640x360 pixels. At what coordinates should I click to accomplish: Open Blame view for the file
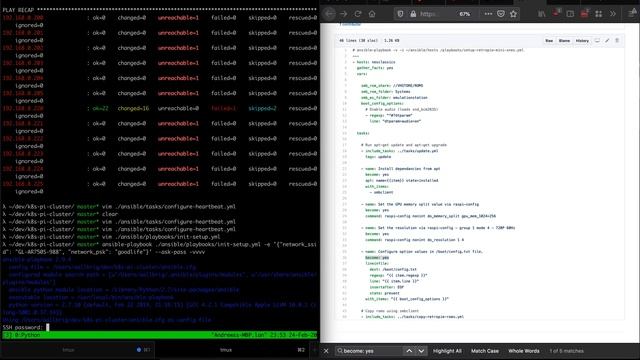pos(564,41)
